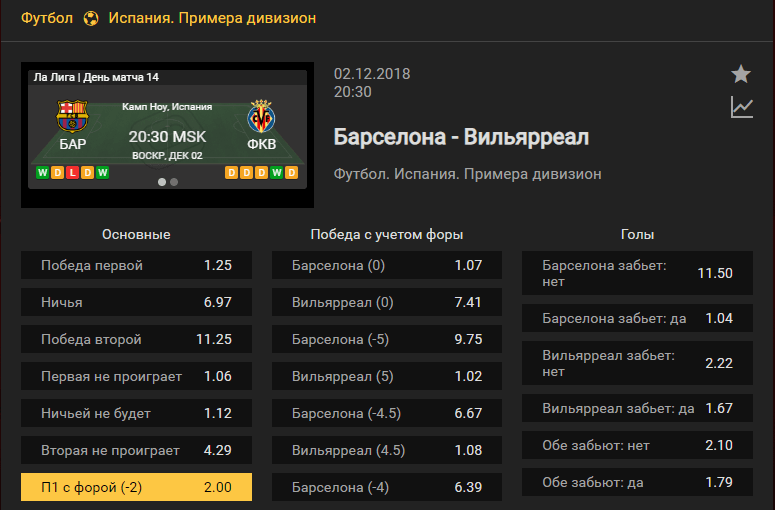
Task: Click the БАР team abbreviation
Action: coord(73,144)
